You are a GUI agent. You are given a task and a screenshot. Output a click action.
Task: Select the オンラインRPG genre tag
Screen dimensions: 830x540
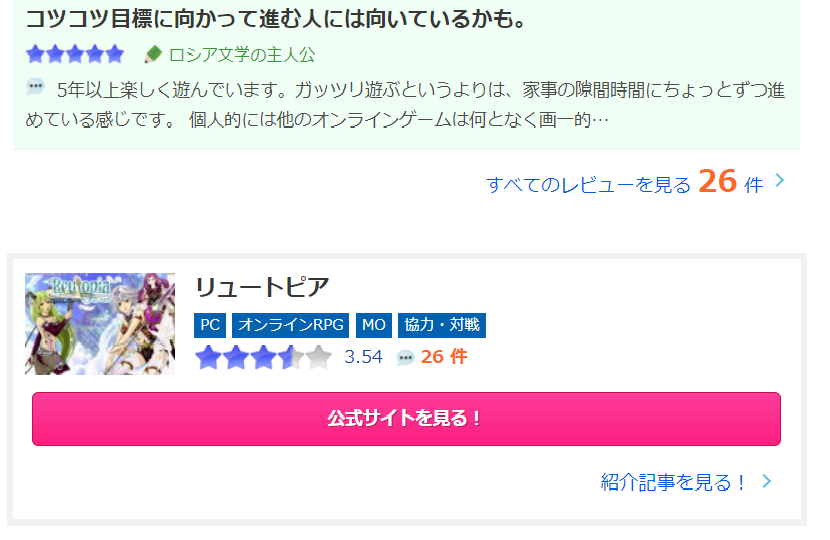(291, 325)
